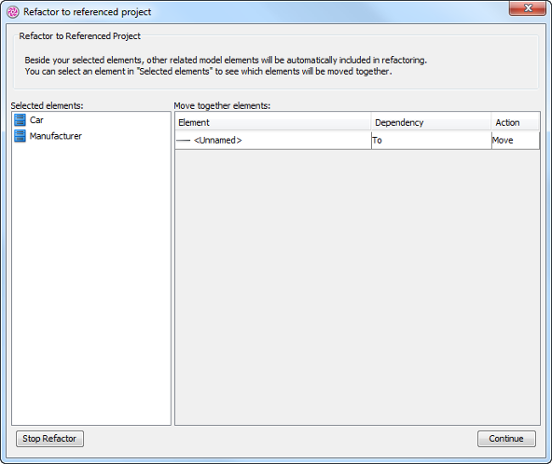Click the app logo in title bar

13,12
